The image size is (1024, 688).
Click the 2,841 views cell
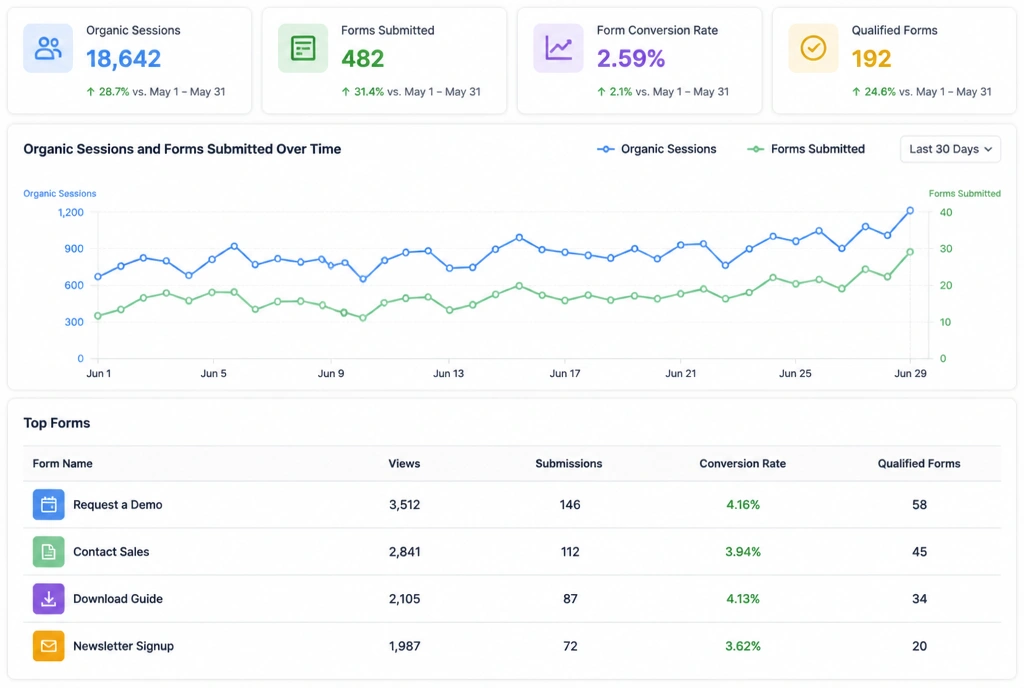[x=404, y=552]
